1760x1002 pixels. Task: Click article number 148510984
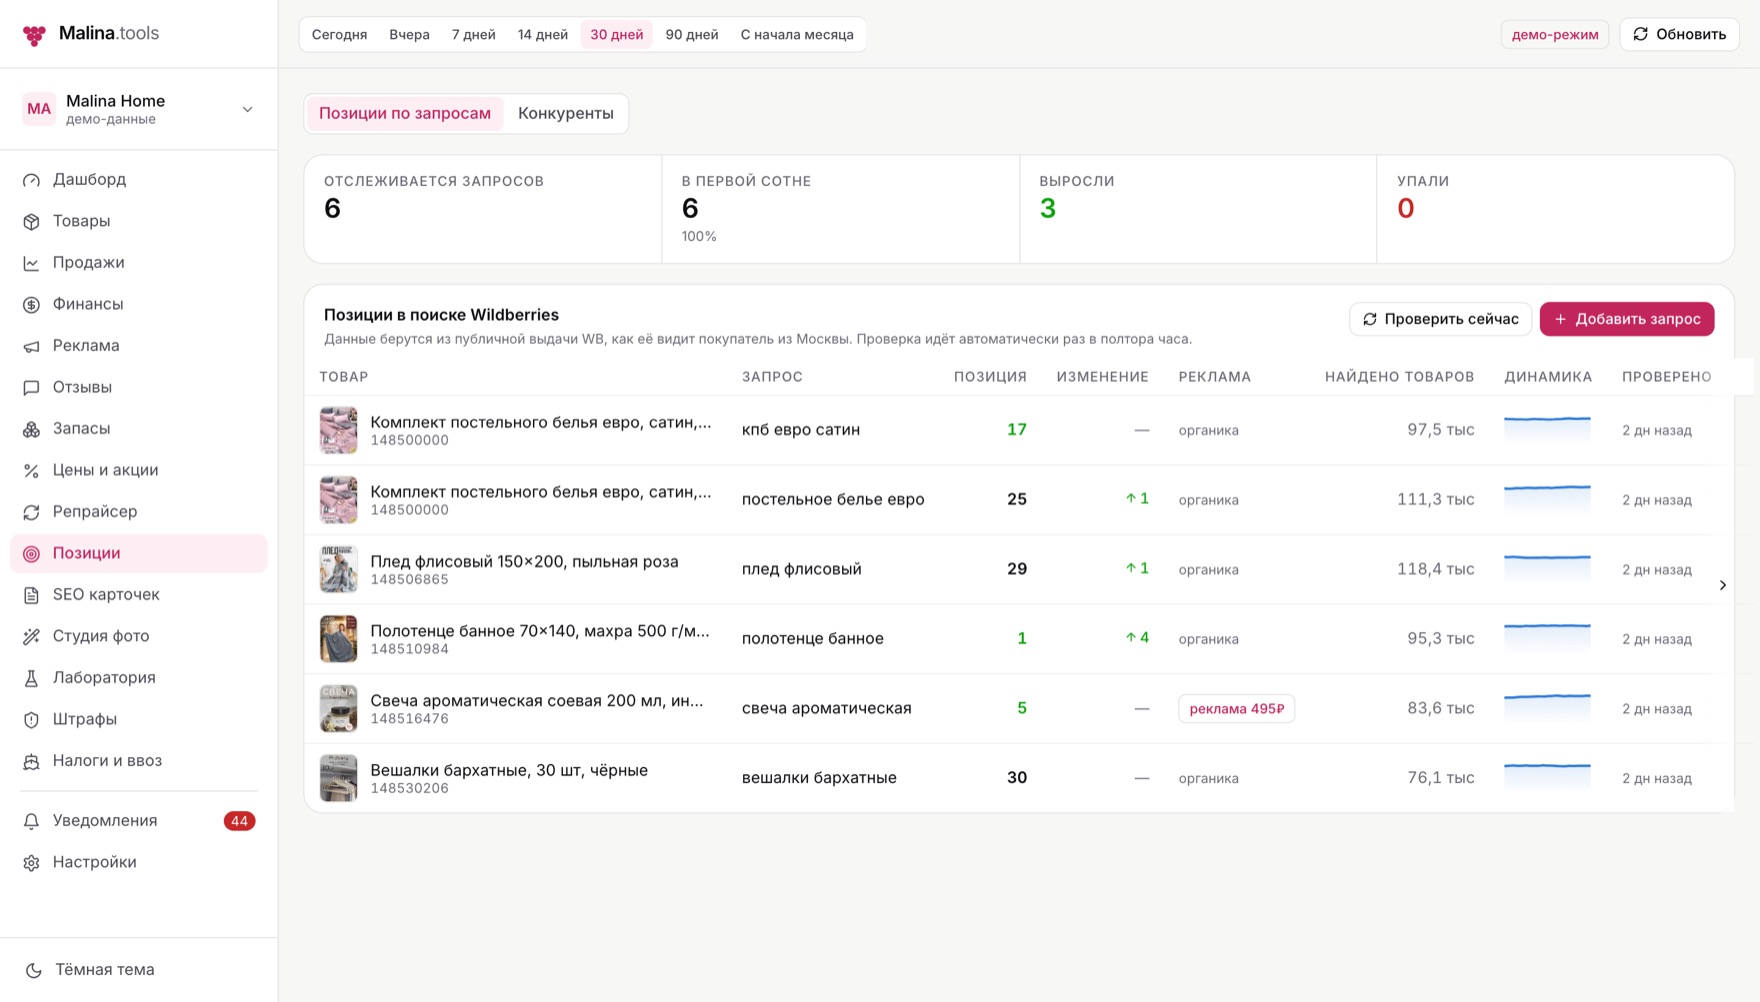pos(409,649)
